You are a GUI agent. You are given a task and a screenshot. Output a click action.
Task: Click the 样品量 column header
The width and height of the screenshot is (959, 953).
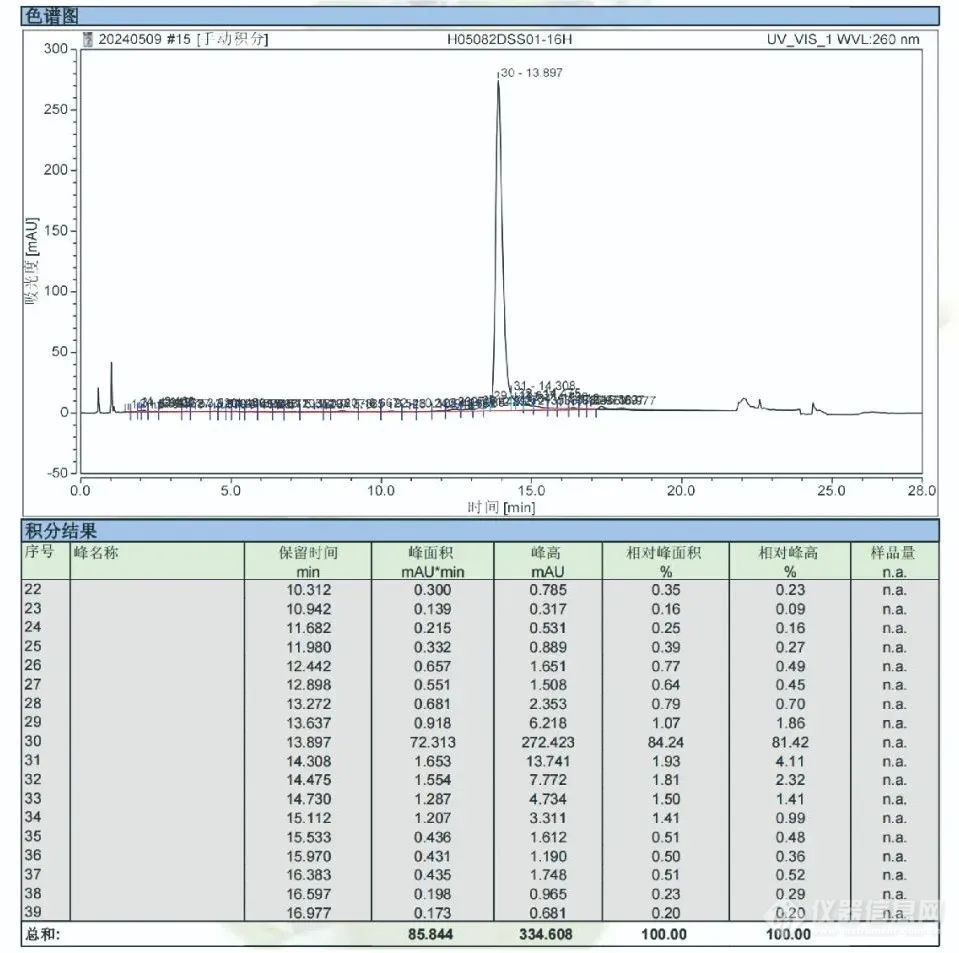click(894, 553)
